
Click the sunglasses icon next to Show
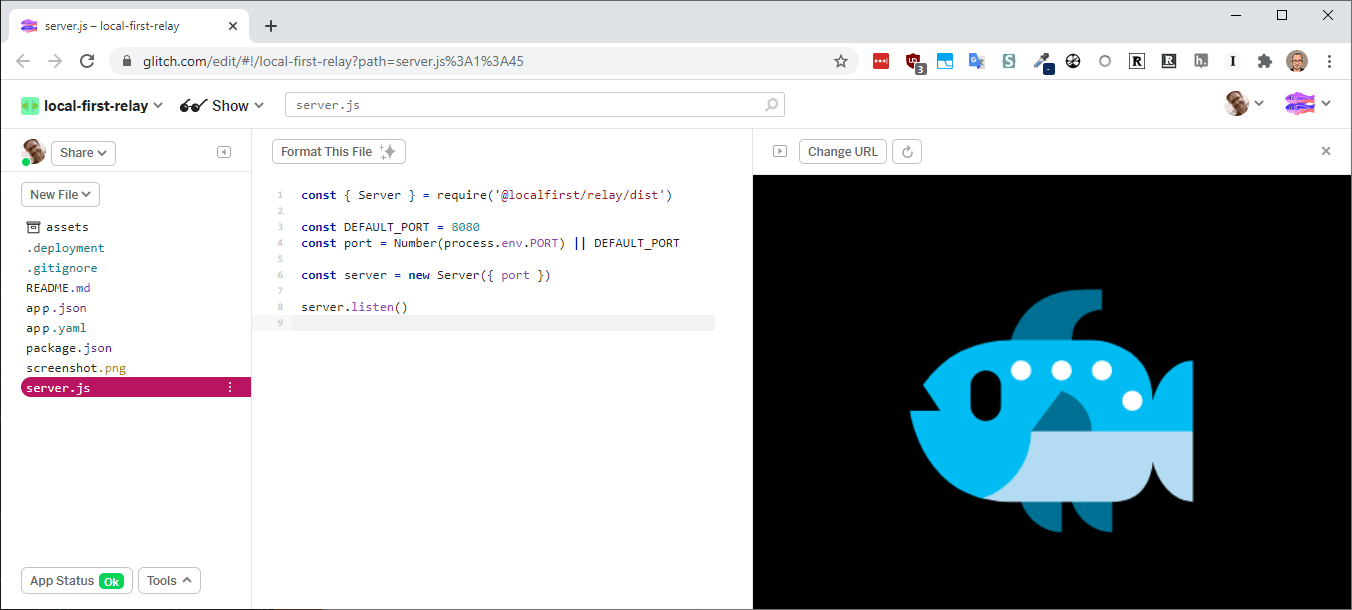[x=191, y=105]
